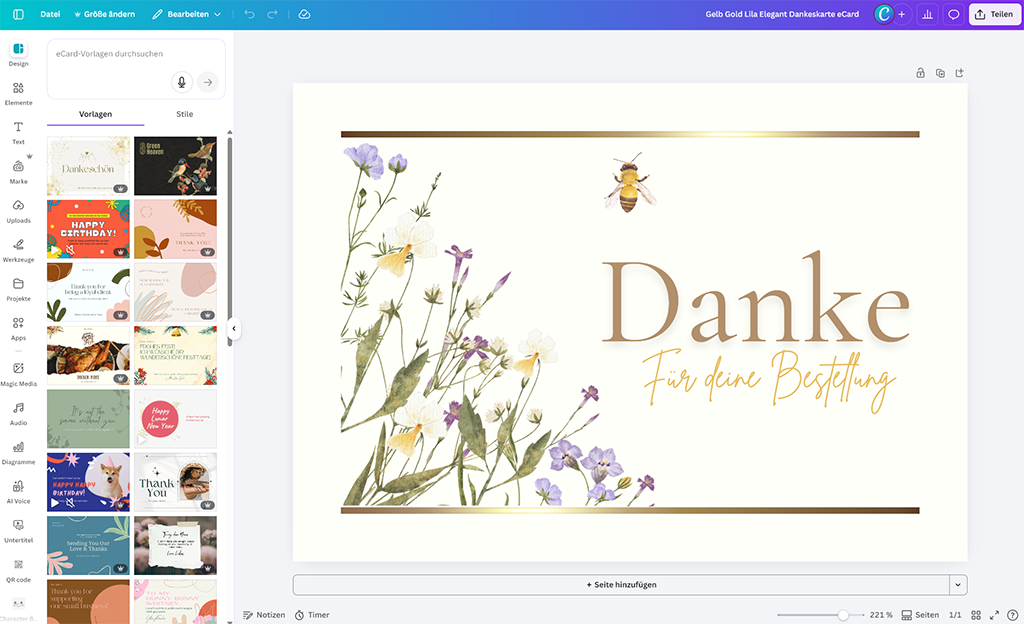Open the QR code panel
This screenshot has height=624, width=1024.
coord(18,570)
